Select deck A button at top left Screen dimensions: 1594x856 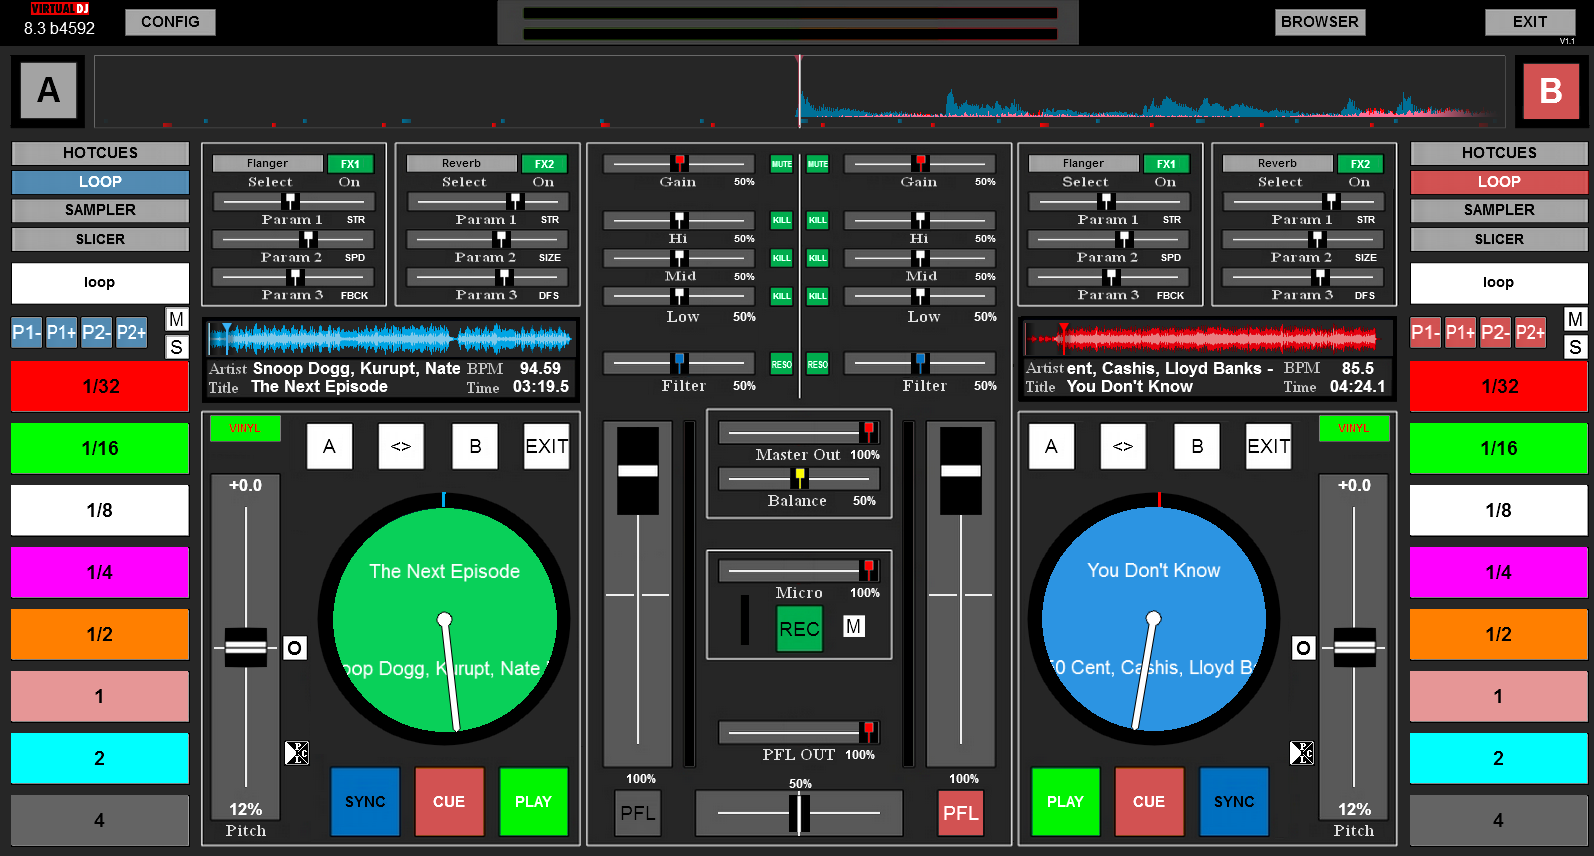pyautogui.click(x=48, y=91)
